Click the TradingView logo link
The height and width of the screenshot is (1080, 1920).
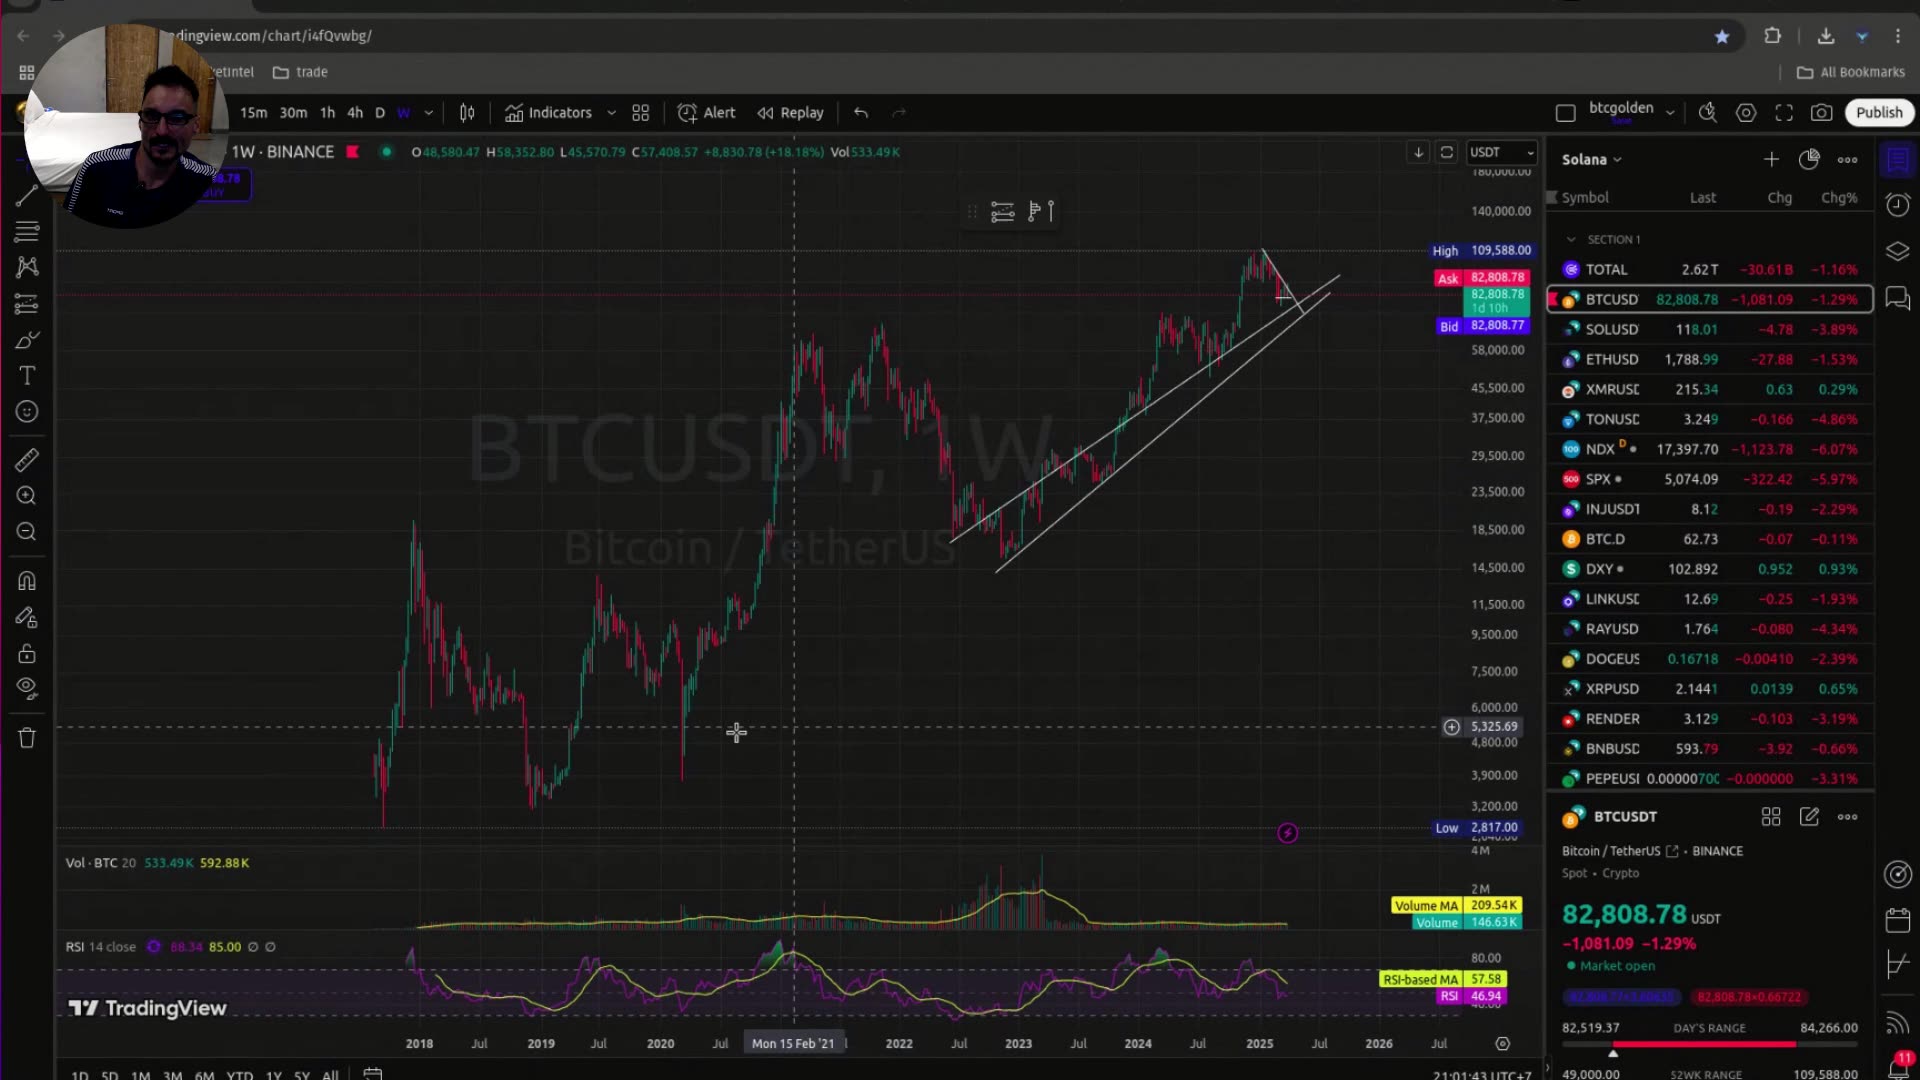coord(148,1008)
